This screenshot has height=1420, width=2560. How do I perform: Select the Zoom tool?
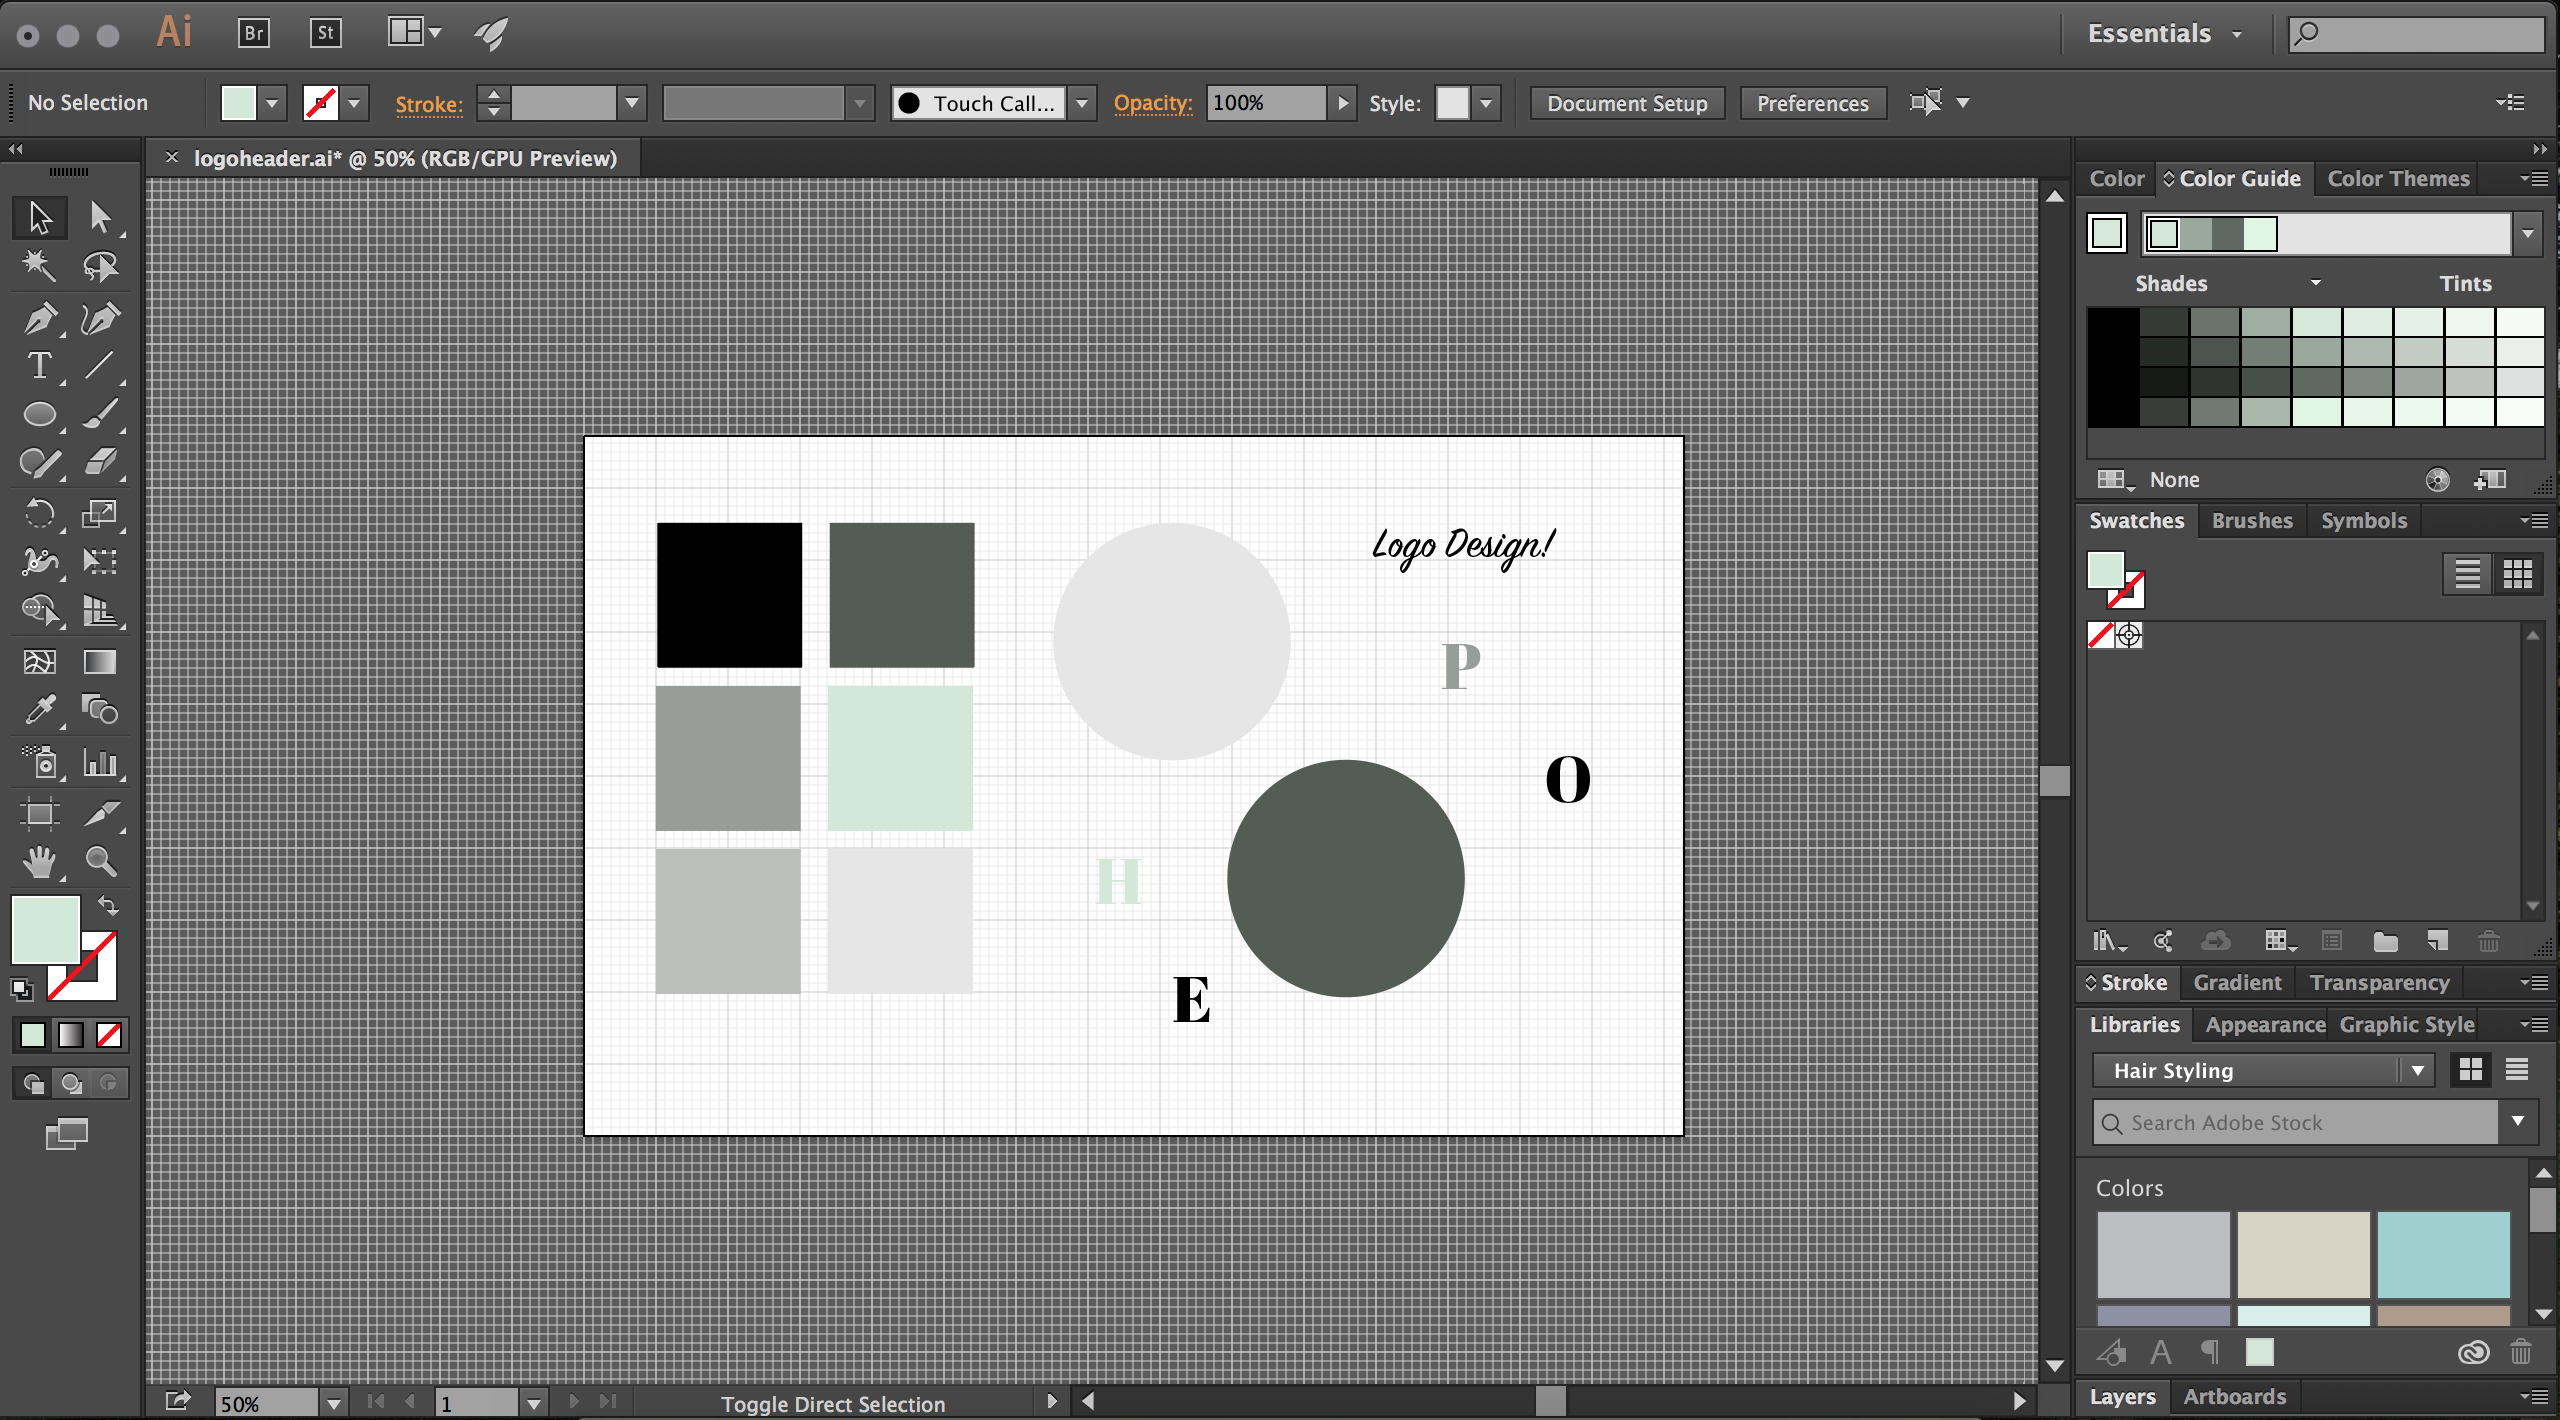point(100,861)
